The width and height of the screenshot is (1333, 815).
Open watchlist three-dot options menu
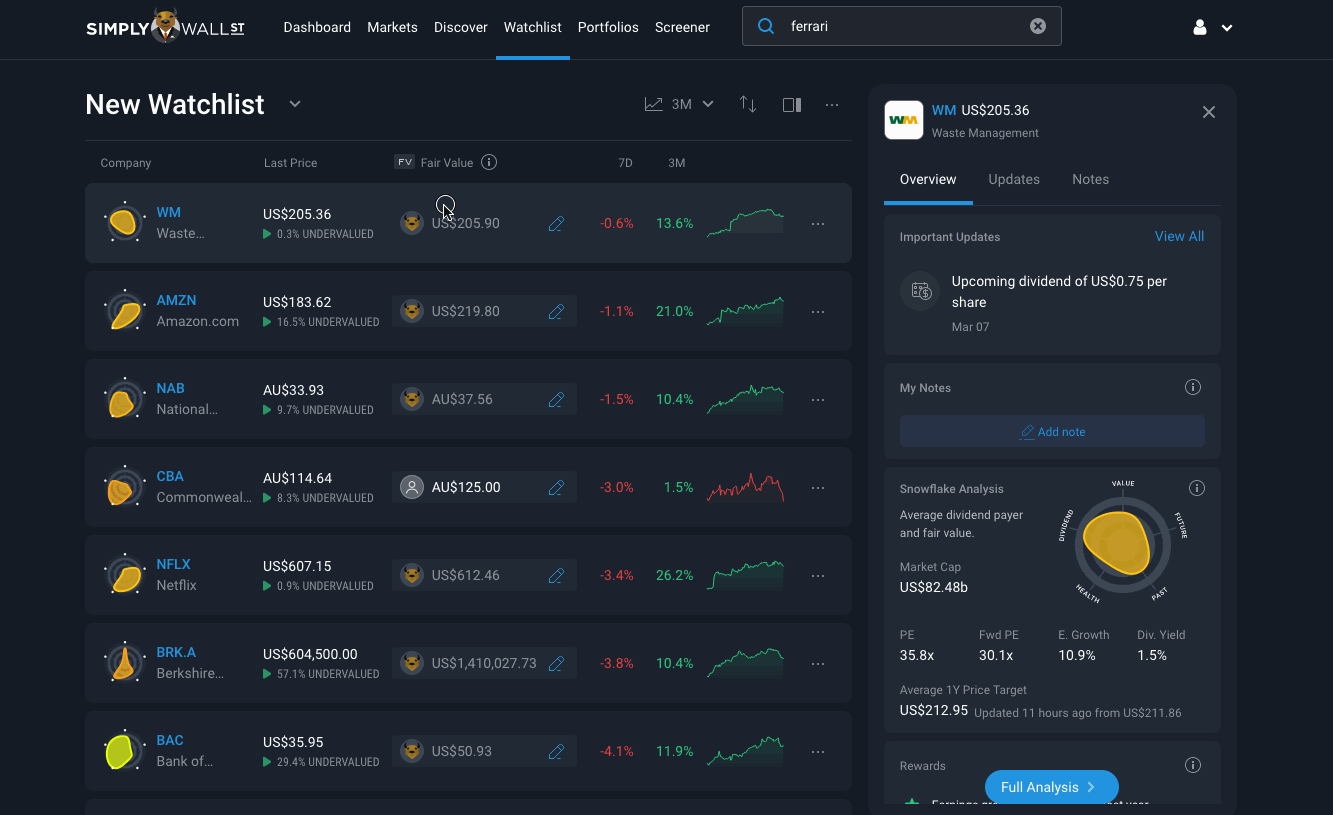(832, 105)
